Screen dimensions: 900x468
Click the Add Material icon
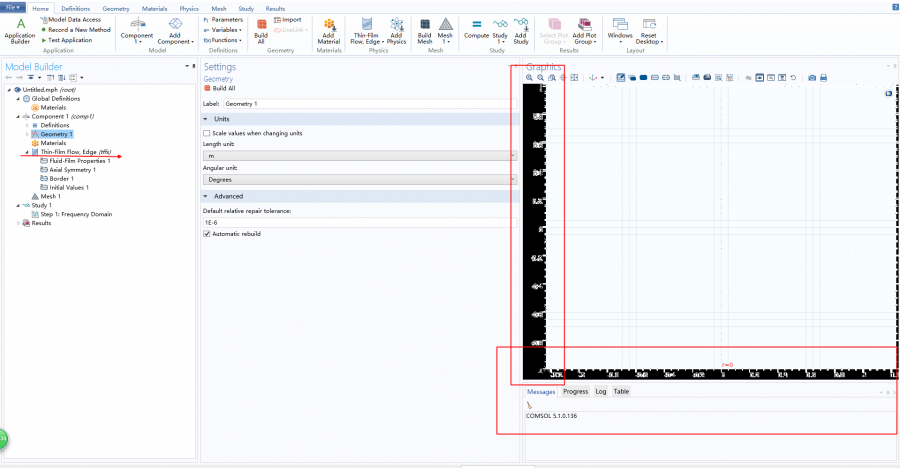[x=329, y=25]
